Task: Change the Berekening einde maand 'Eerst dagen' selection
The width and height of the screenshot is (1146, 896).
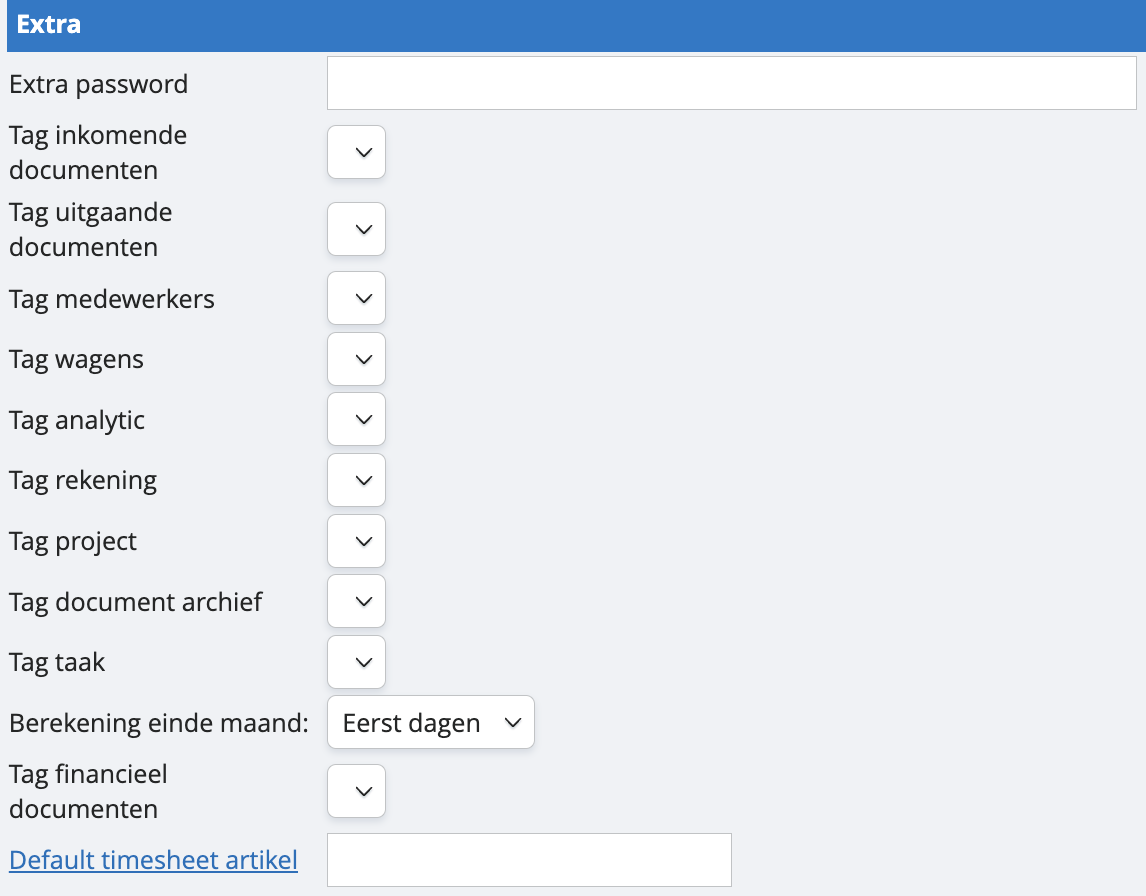Action: pyautogui.click(x=431, y=722)
